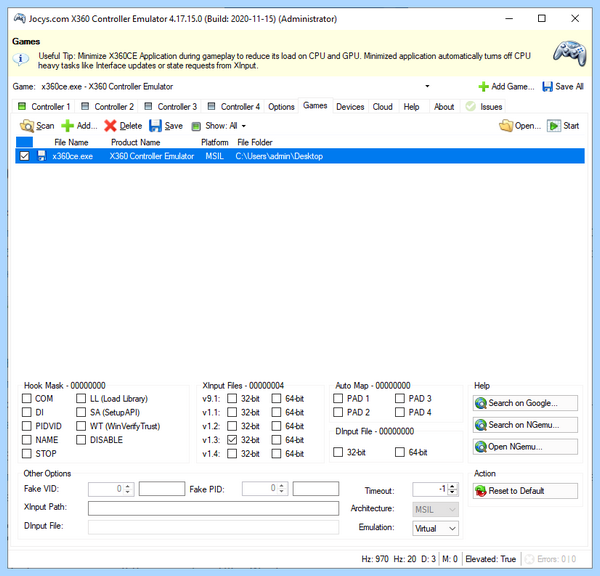The width and height of the screenshot is (600, 576).
Task: Click the XInput Path input field
Action: click(213, 508)
